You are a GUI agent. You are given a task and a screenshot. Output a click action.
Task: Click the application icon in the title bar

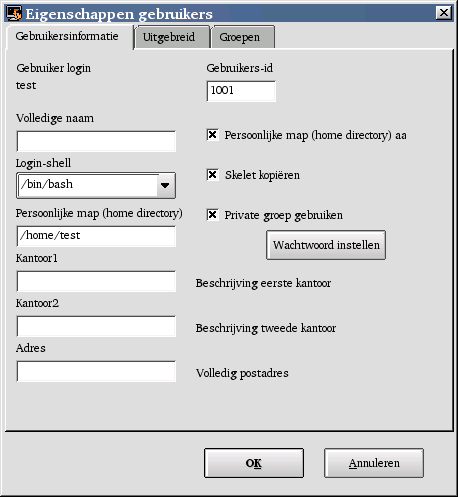(x=14, y=13)
